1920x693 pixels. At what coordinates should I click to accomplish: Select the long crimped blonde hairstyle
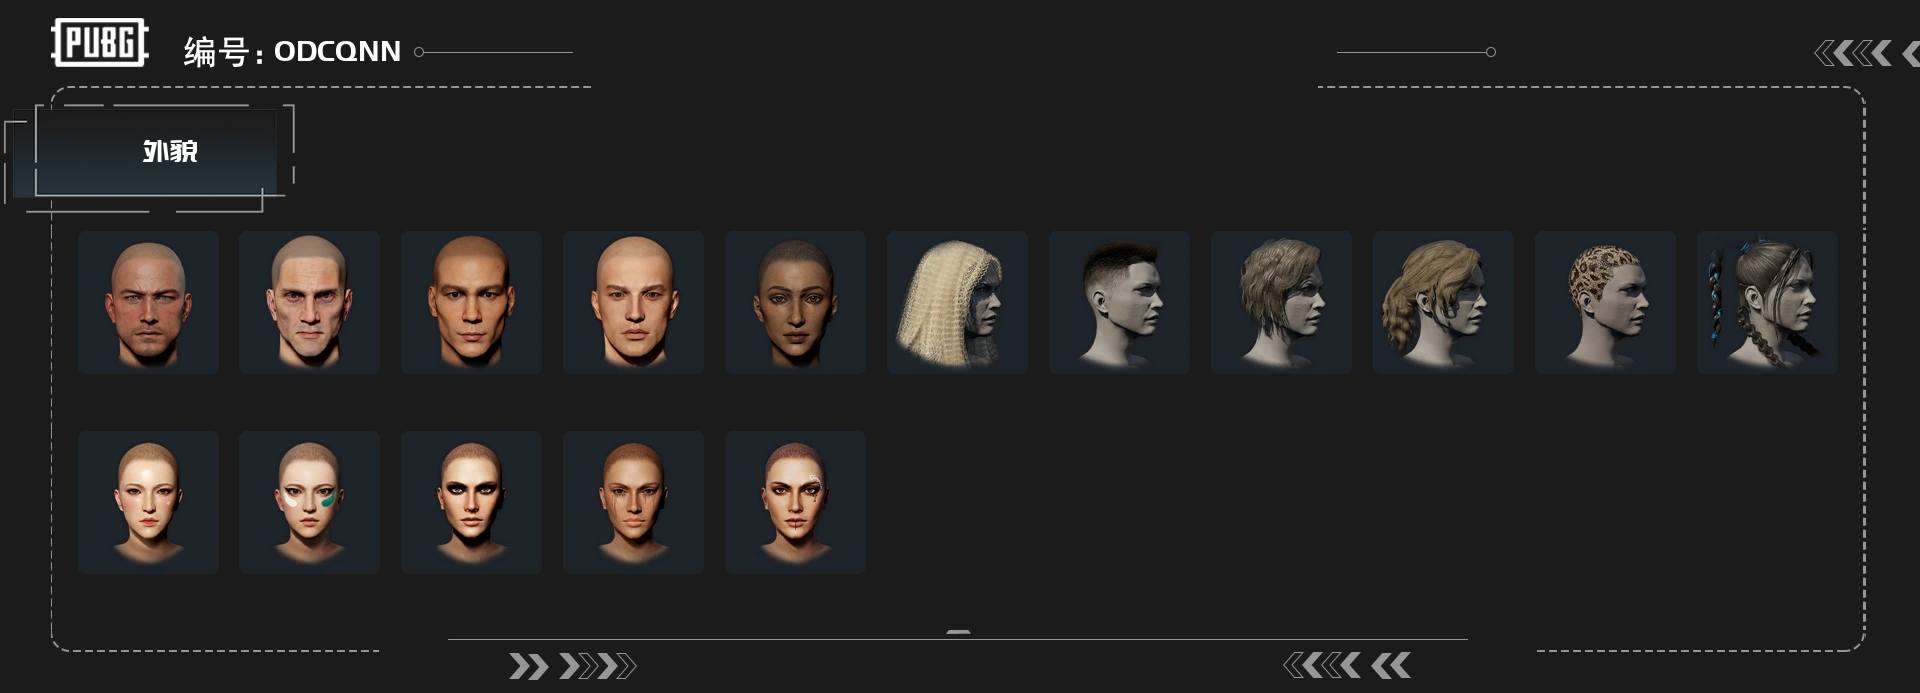[958, 302]
